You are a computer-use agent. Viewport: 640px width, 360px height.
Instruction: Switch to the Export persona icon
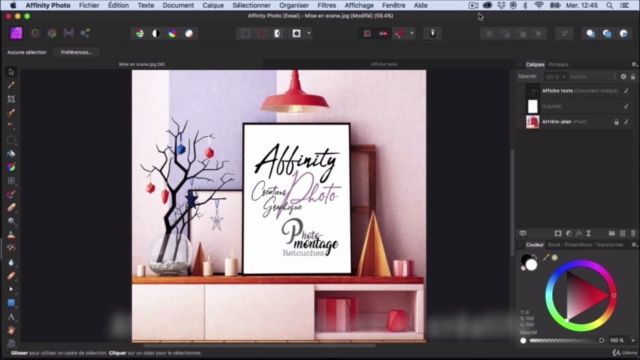[85, 33]
